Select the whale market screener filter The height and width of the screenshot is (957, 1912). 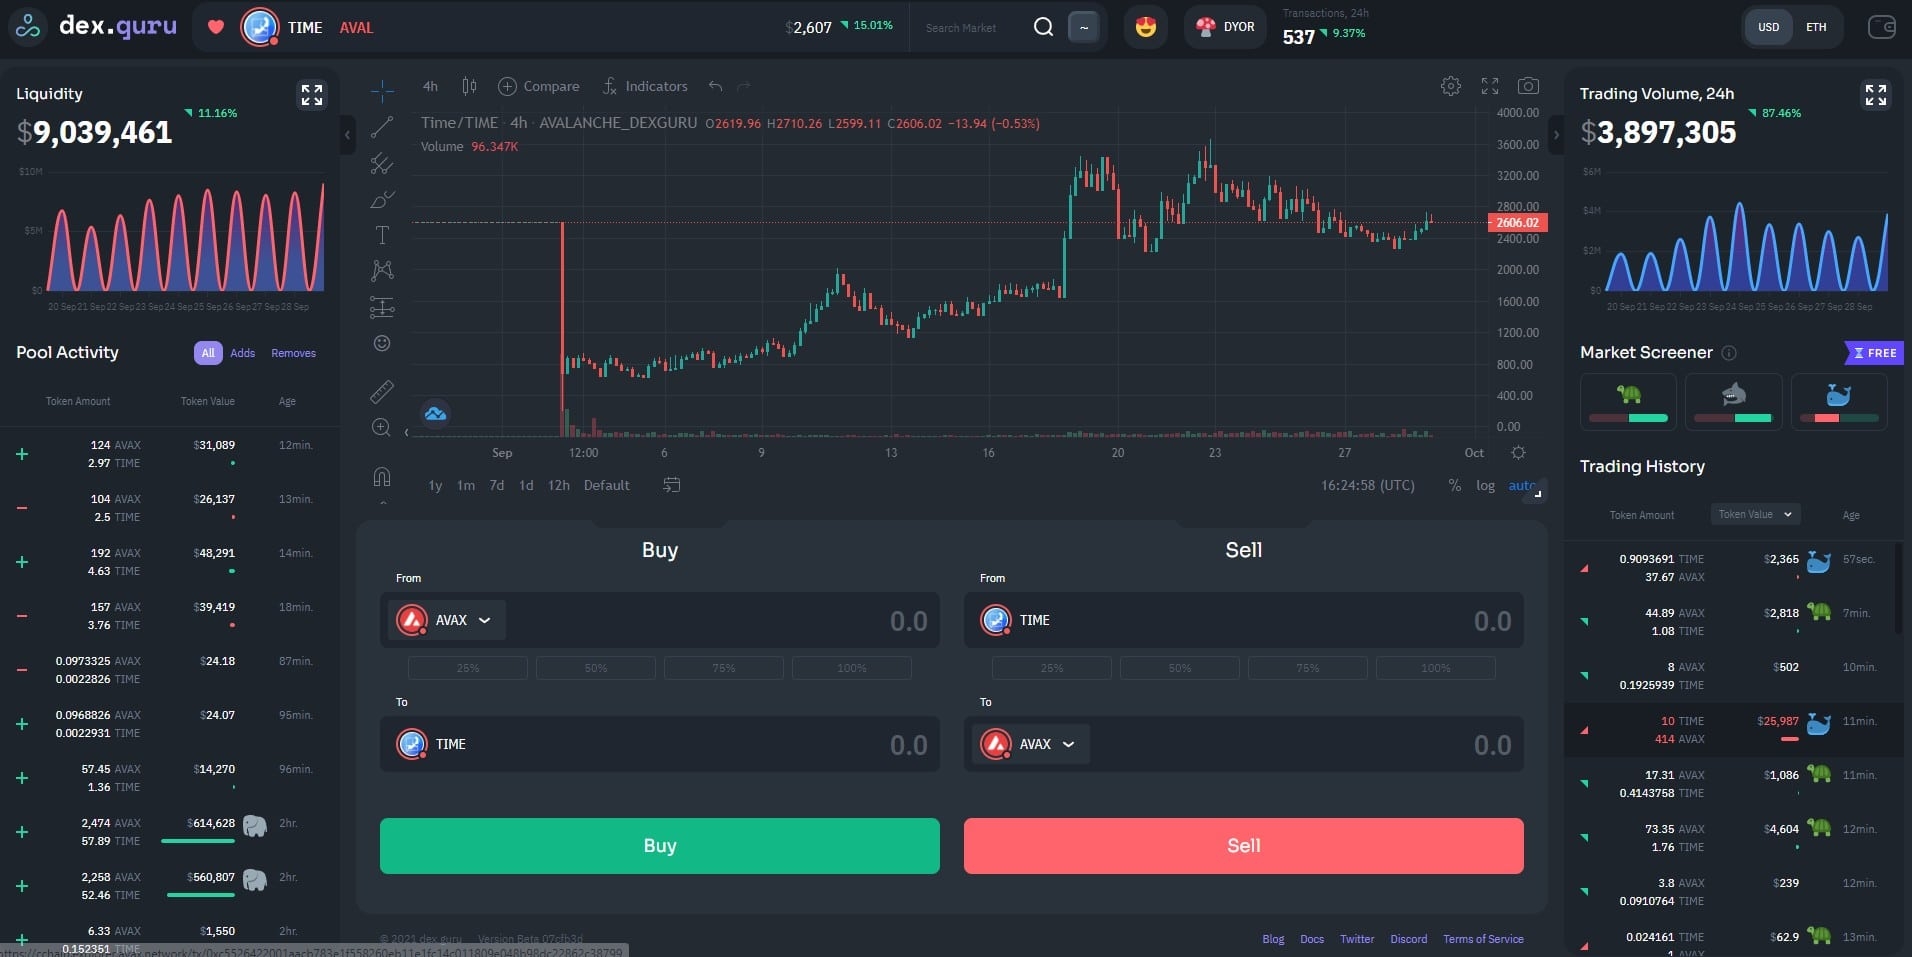click(1839, 401)
